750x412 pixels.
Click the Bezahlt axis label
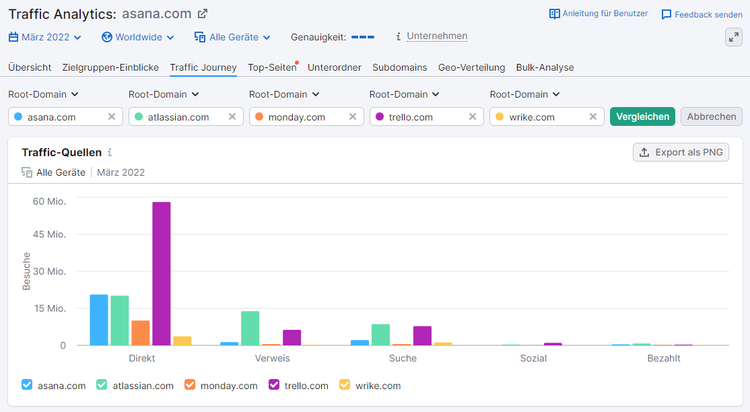[663, 358]
